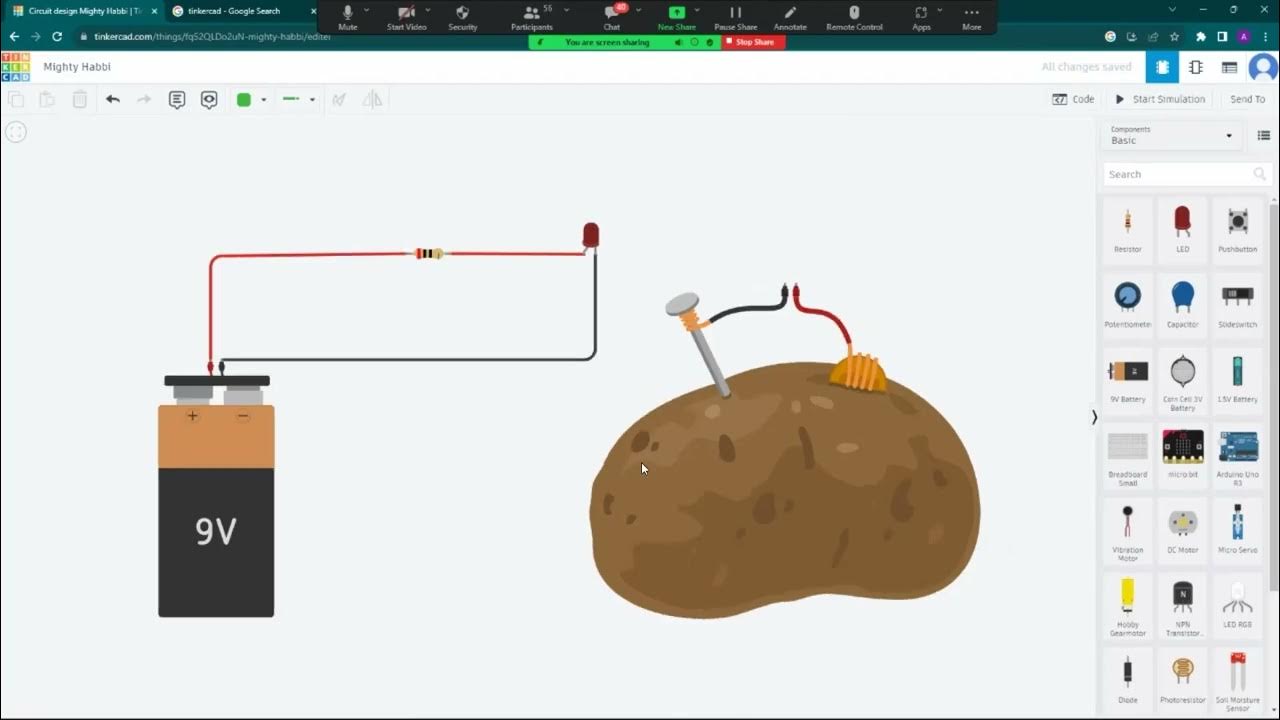Toggle notes visibility icon
The height and width of the screenshot is (720, 1280).
point(209,99)
